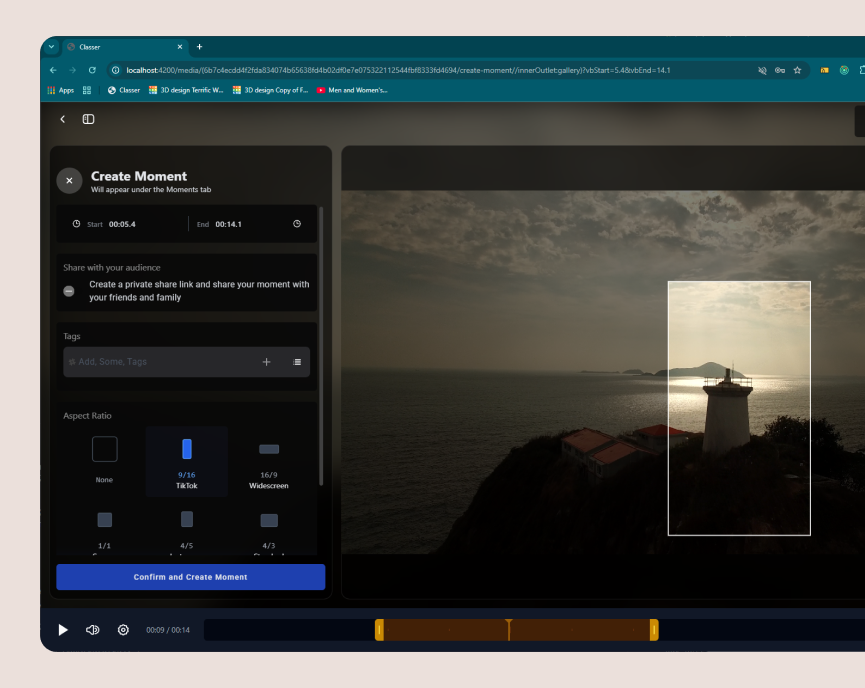Close the Create Moment panel
This screenshot has height=688, width=865.
tap(69, 180)
